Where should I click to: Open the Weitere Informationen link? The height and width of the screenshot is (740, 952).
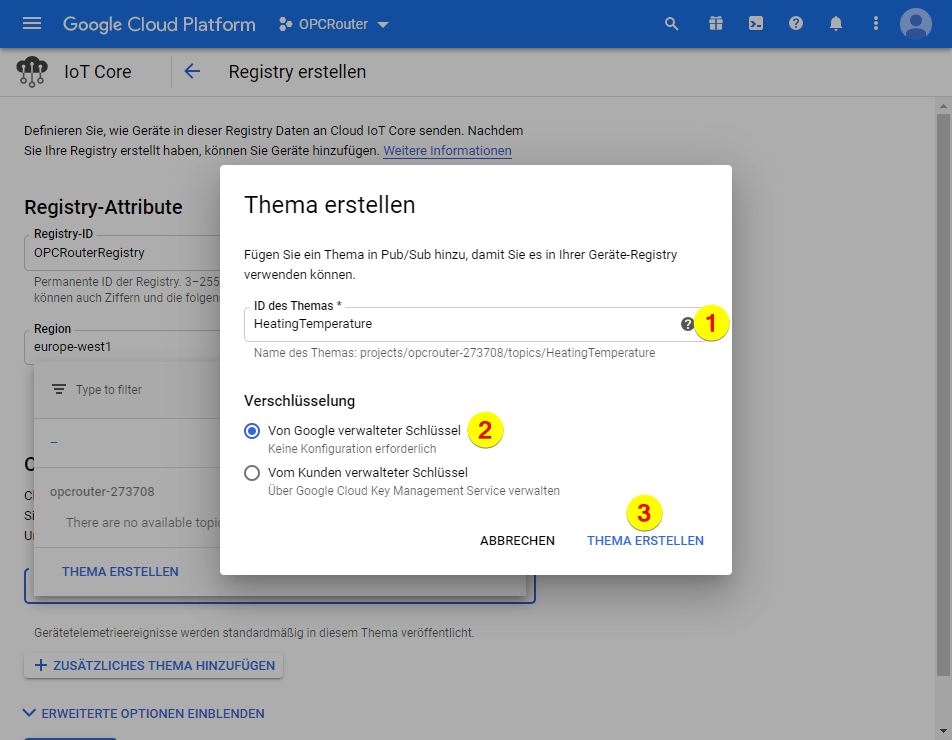point(447,151)
